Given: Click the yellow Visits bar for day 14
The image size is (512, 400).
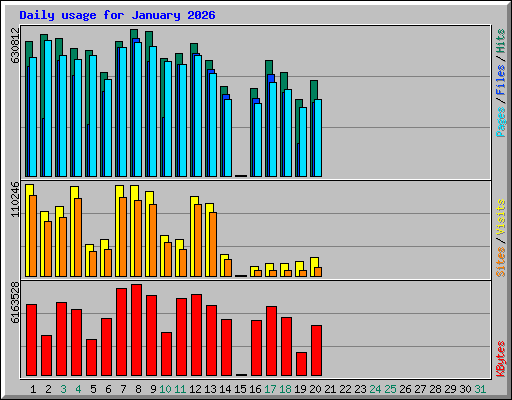Looking at the screenshot, I should click(x=222, y=265).
